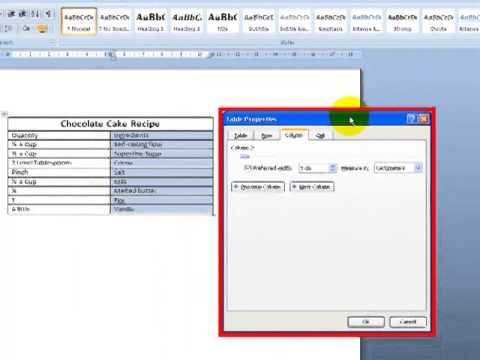Click the "Quantity" header cell
The height and width of the screenshot is (360, 480).
59,135
